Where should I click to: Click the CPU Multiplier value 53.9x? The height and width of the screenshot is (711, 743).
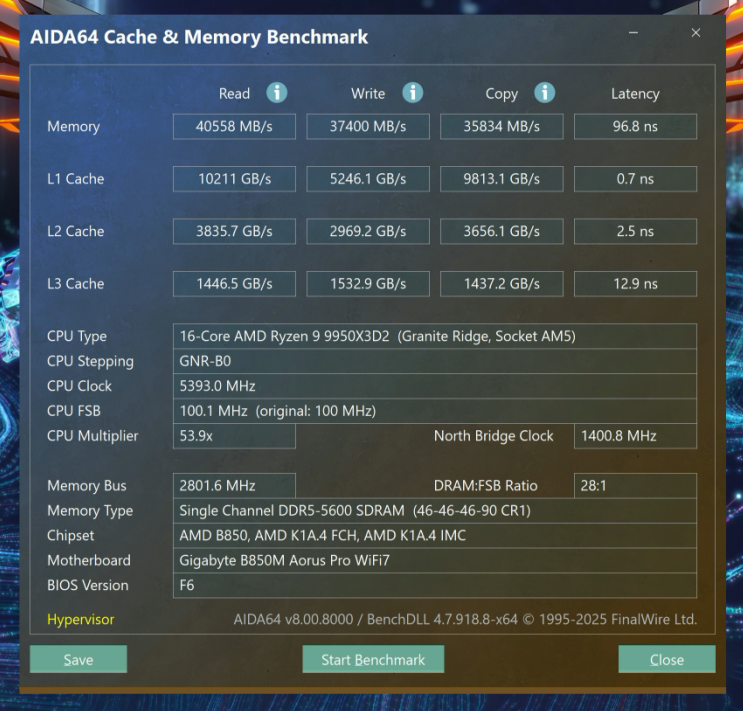[234, 436]
